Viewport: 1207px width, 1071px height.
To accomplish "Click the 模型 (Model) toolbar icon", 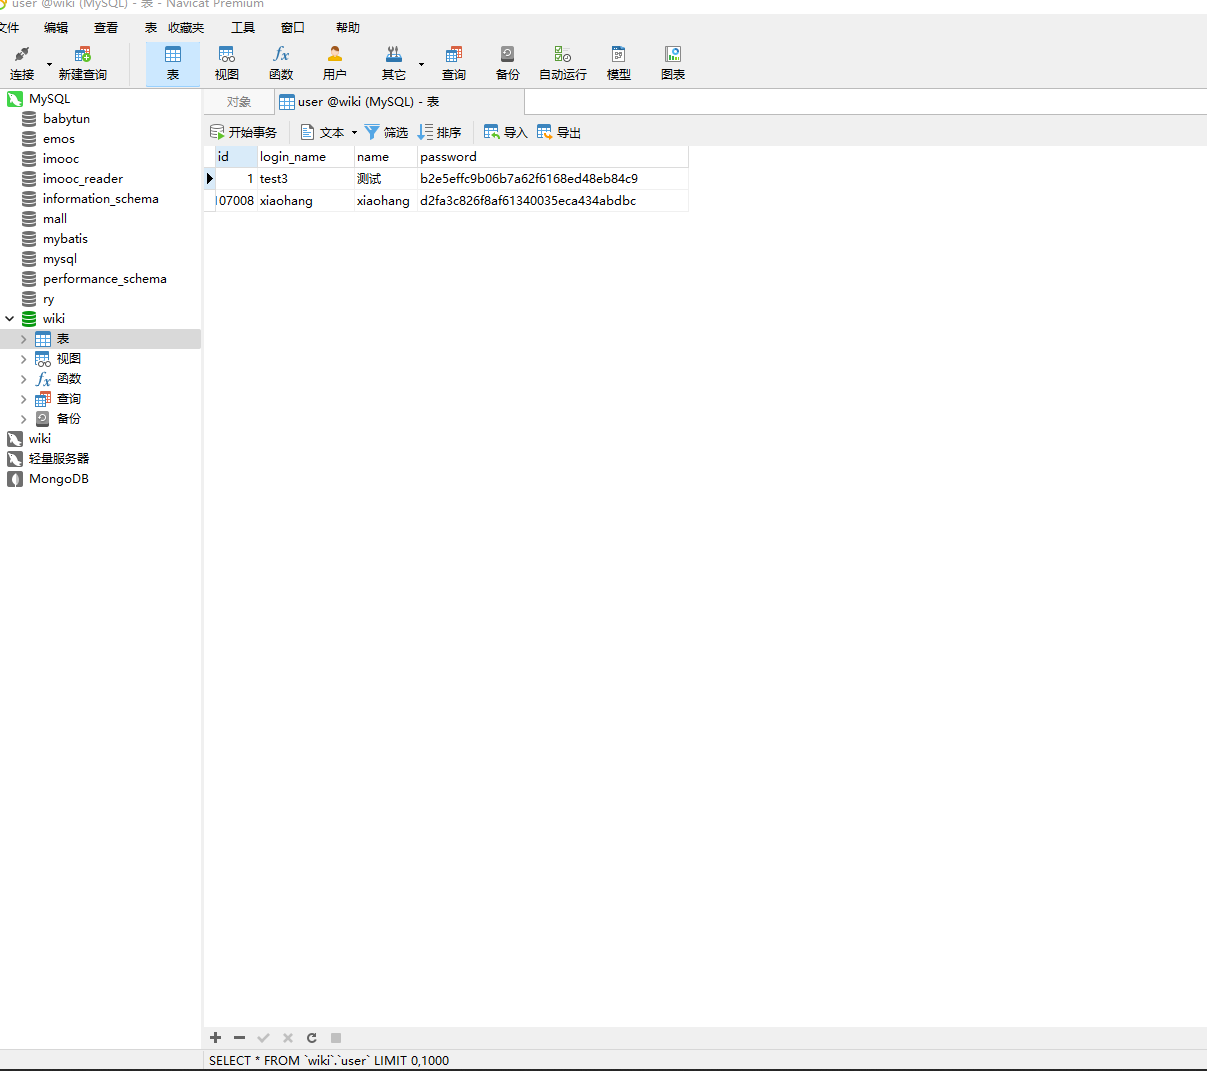I will (x=619, y=63).
